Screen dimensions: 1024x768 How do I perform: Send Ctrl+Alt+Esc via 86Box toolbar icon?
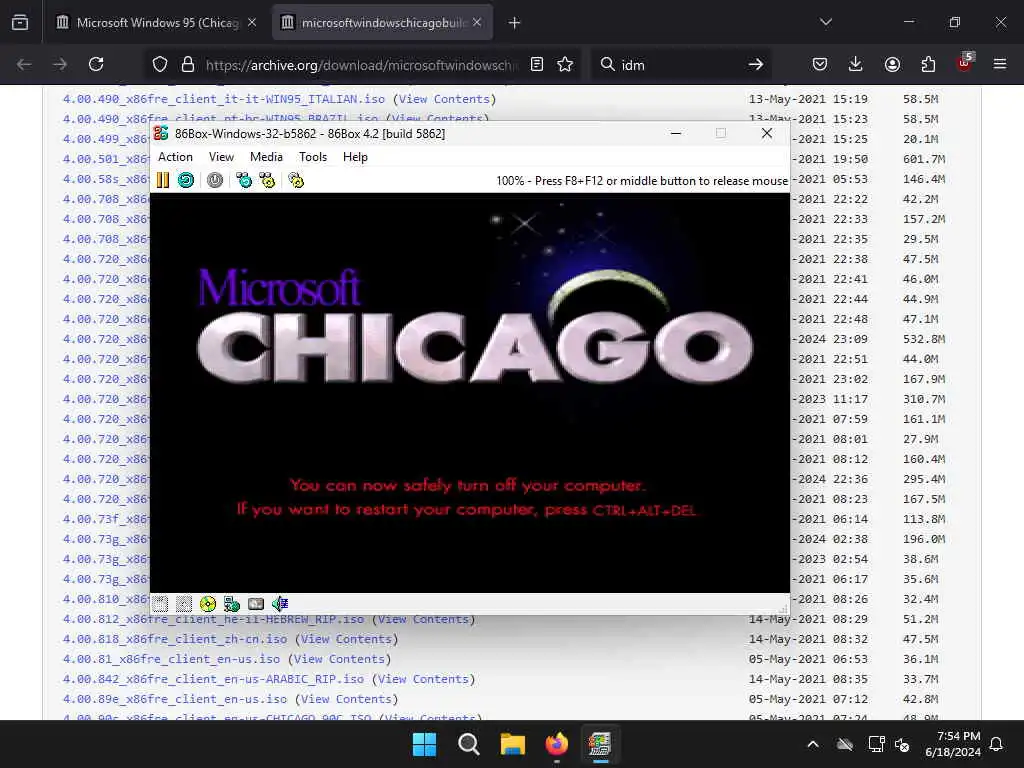267,180
